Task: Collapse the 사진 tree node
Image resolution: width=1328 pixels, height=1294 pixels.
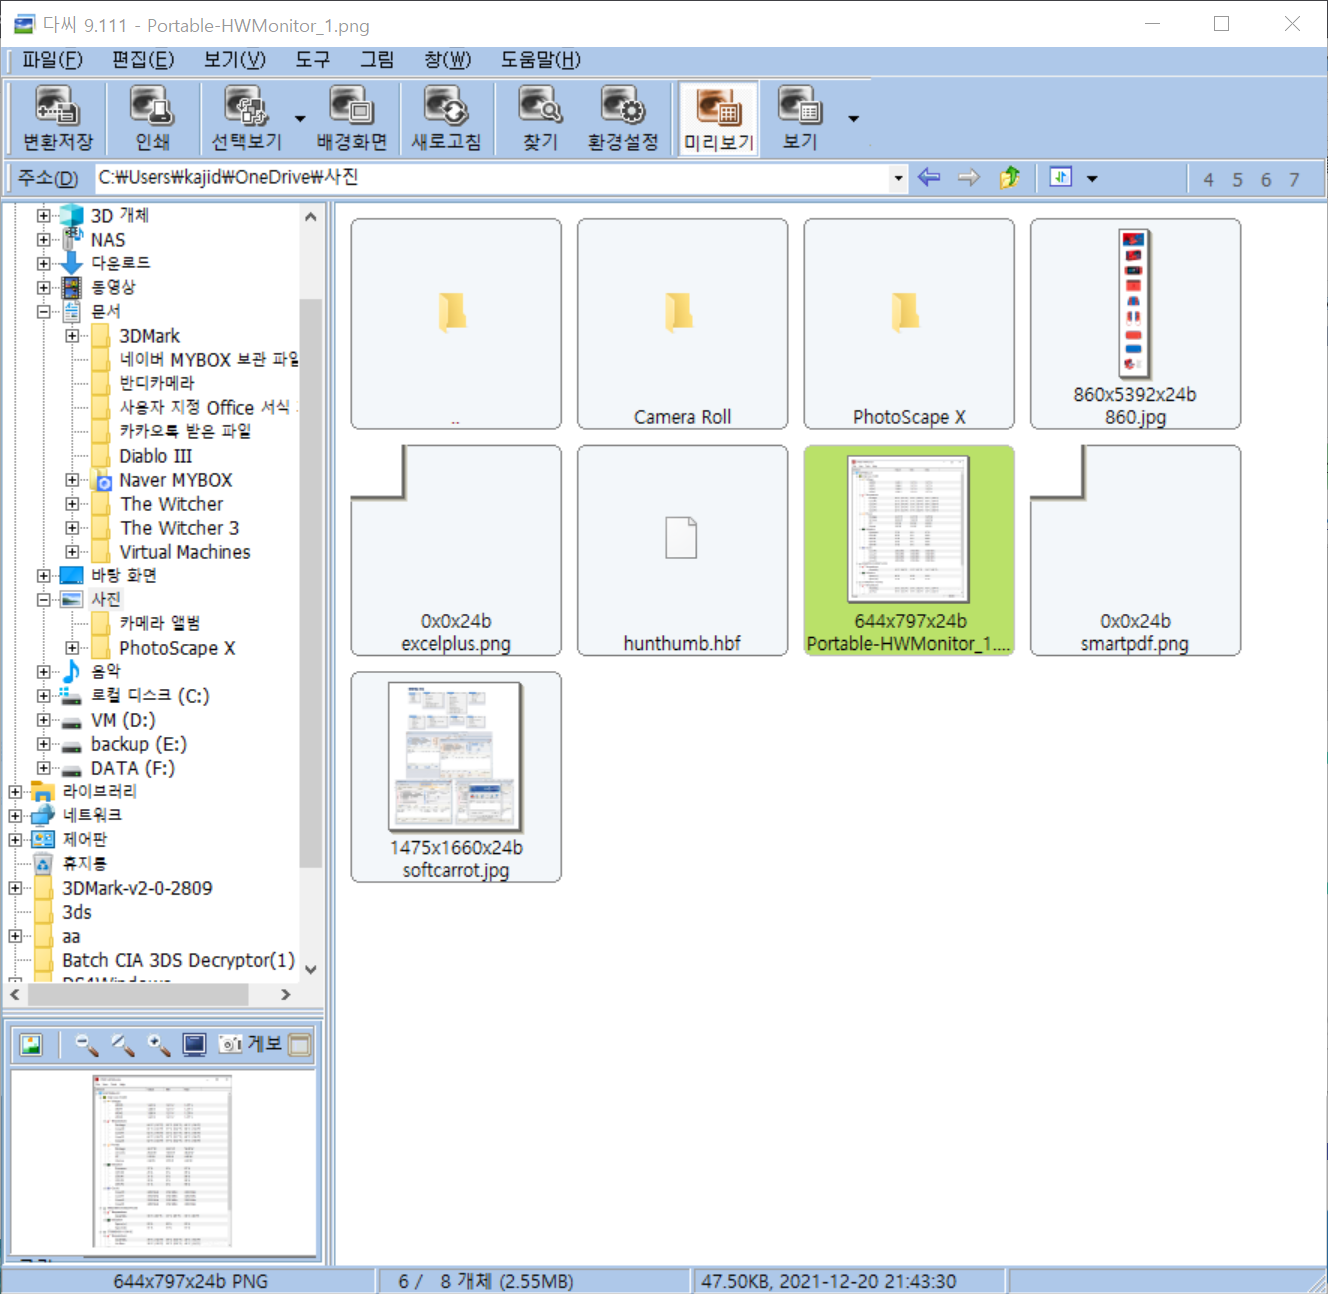Action: point(43,600)
